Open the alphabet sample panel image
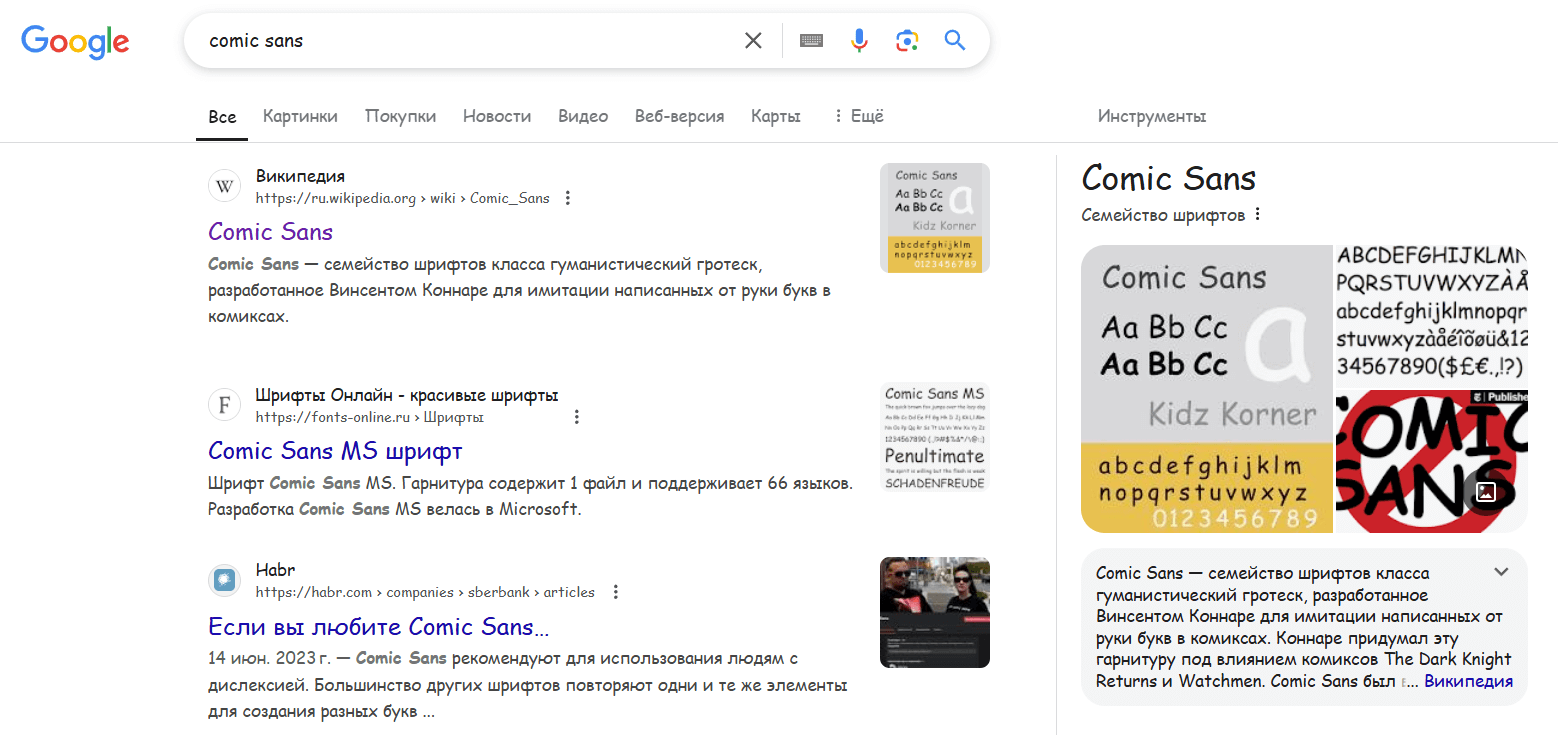Viewport: 1558px width, 735px height. 1432,316
